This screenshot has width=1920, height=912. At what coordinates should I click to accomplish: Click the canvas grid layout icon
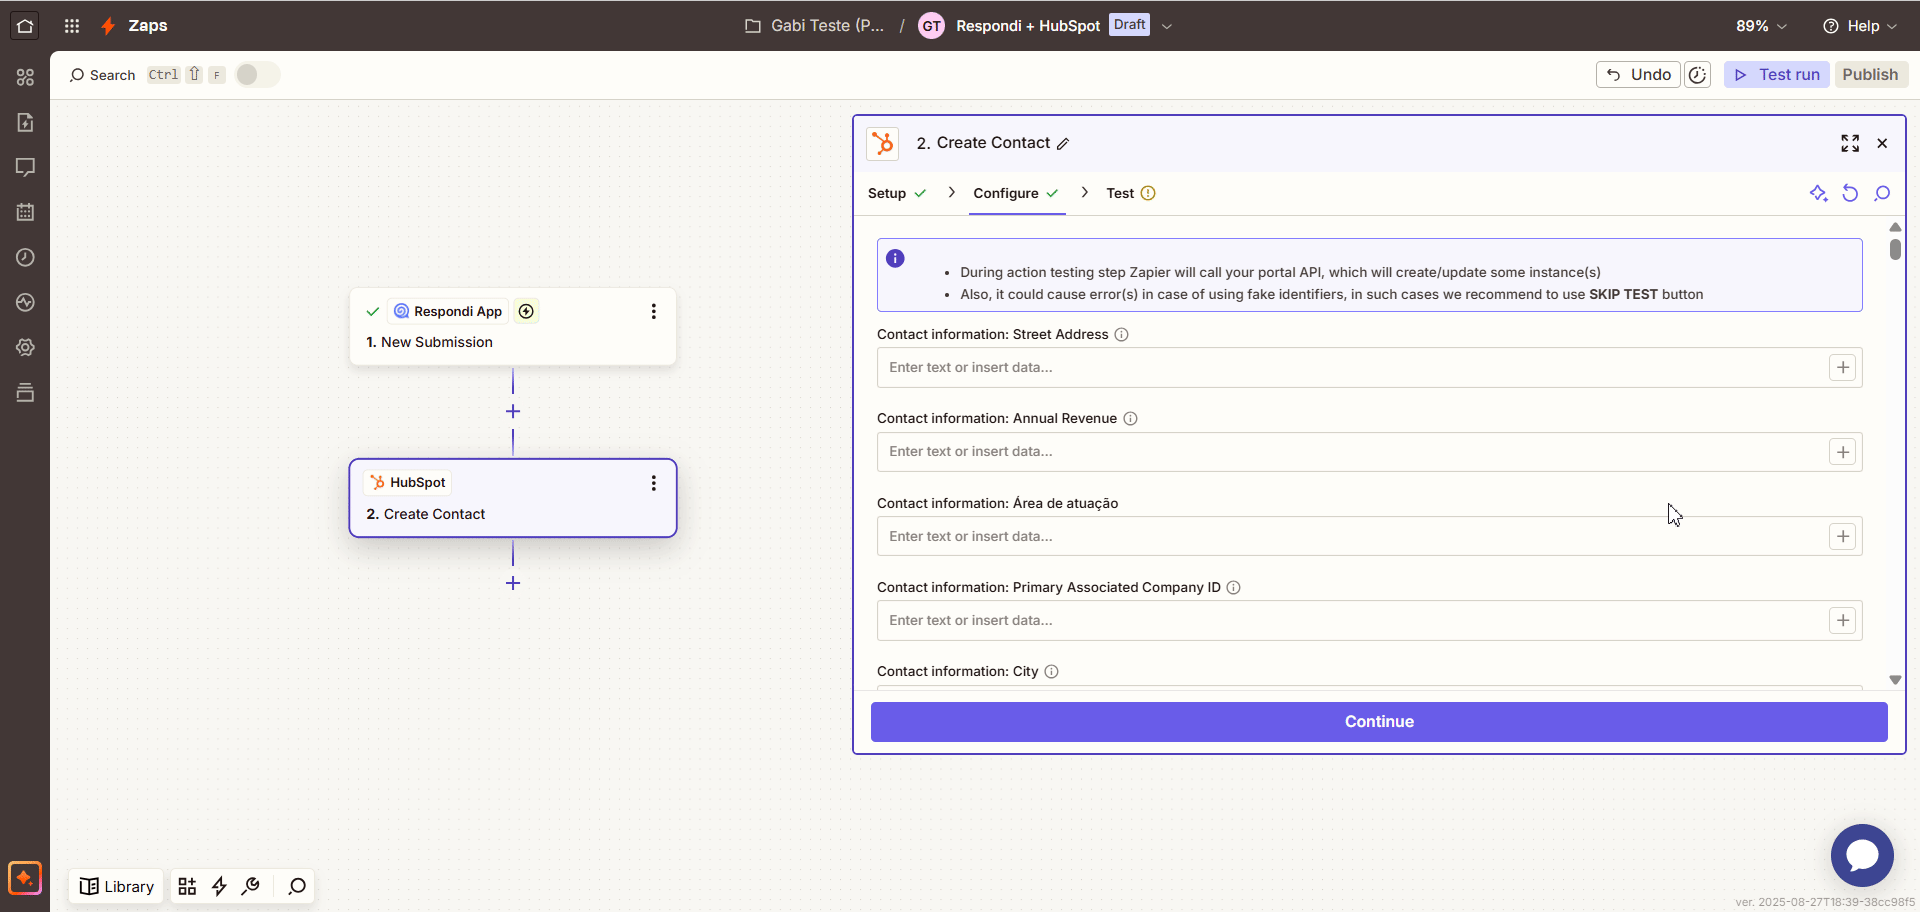pos(187,886)
